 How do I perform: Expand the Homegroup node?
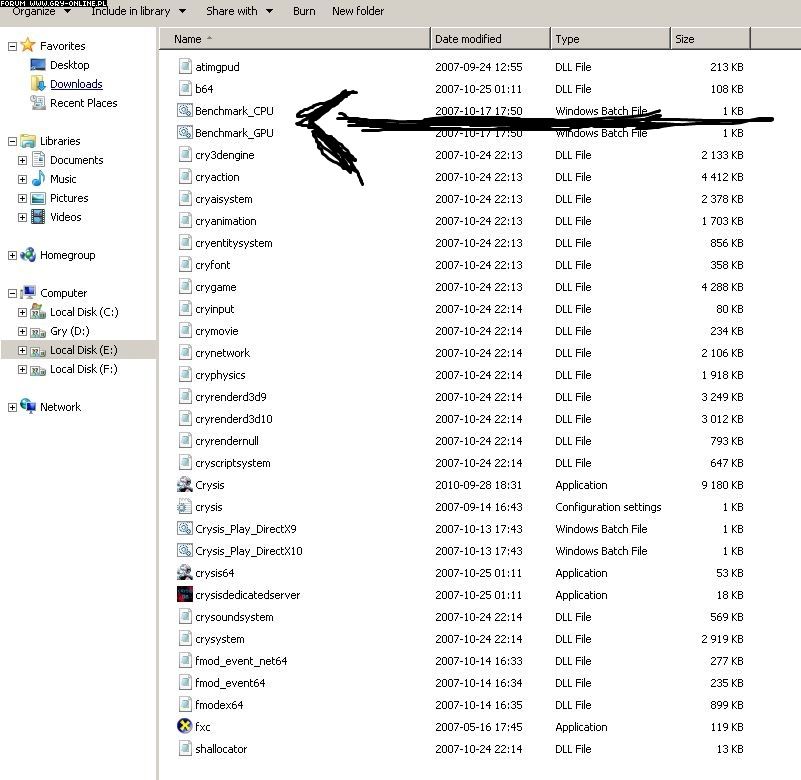(x=12, y=255)
